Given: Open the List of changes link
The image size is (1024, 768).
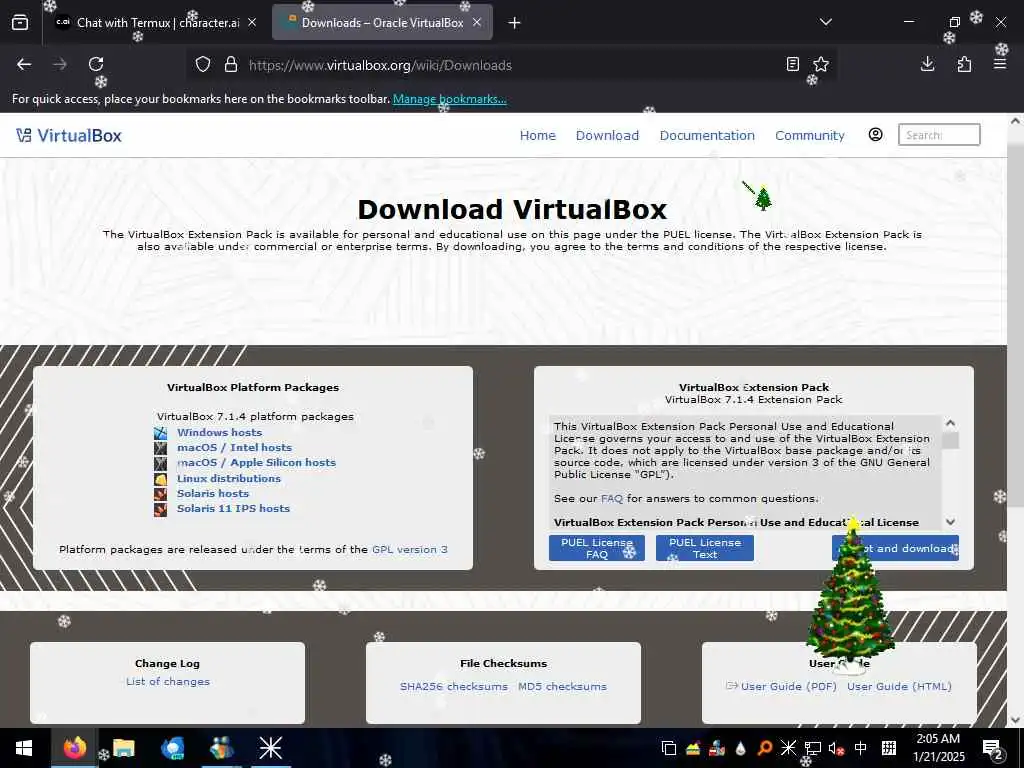Looking at the screenshot, I should tap(168, 681).
